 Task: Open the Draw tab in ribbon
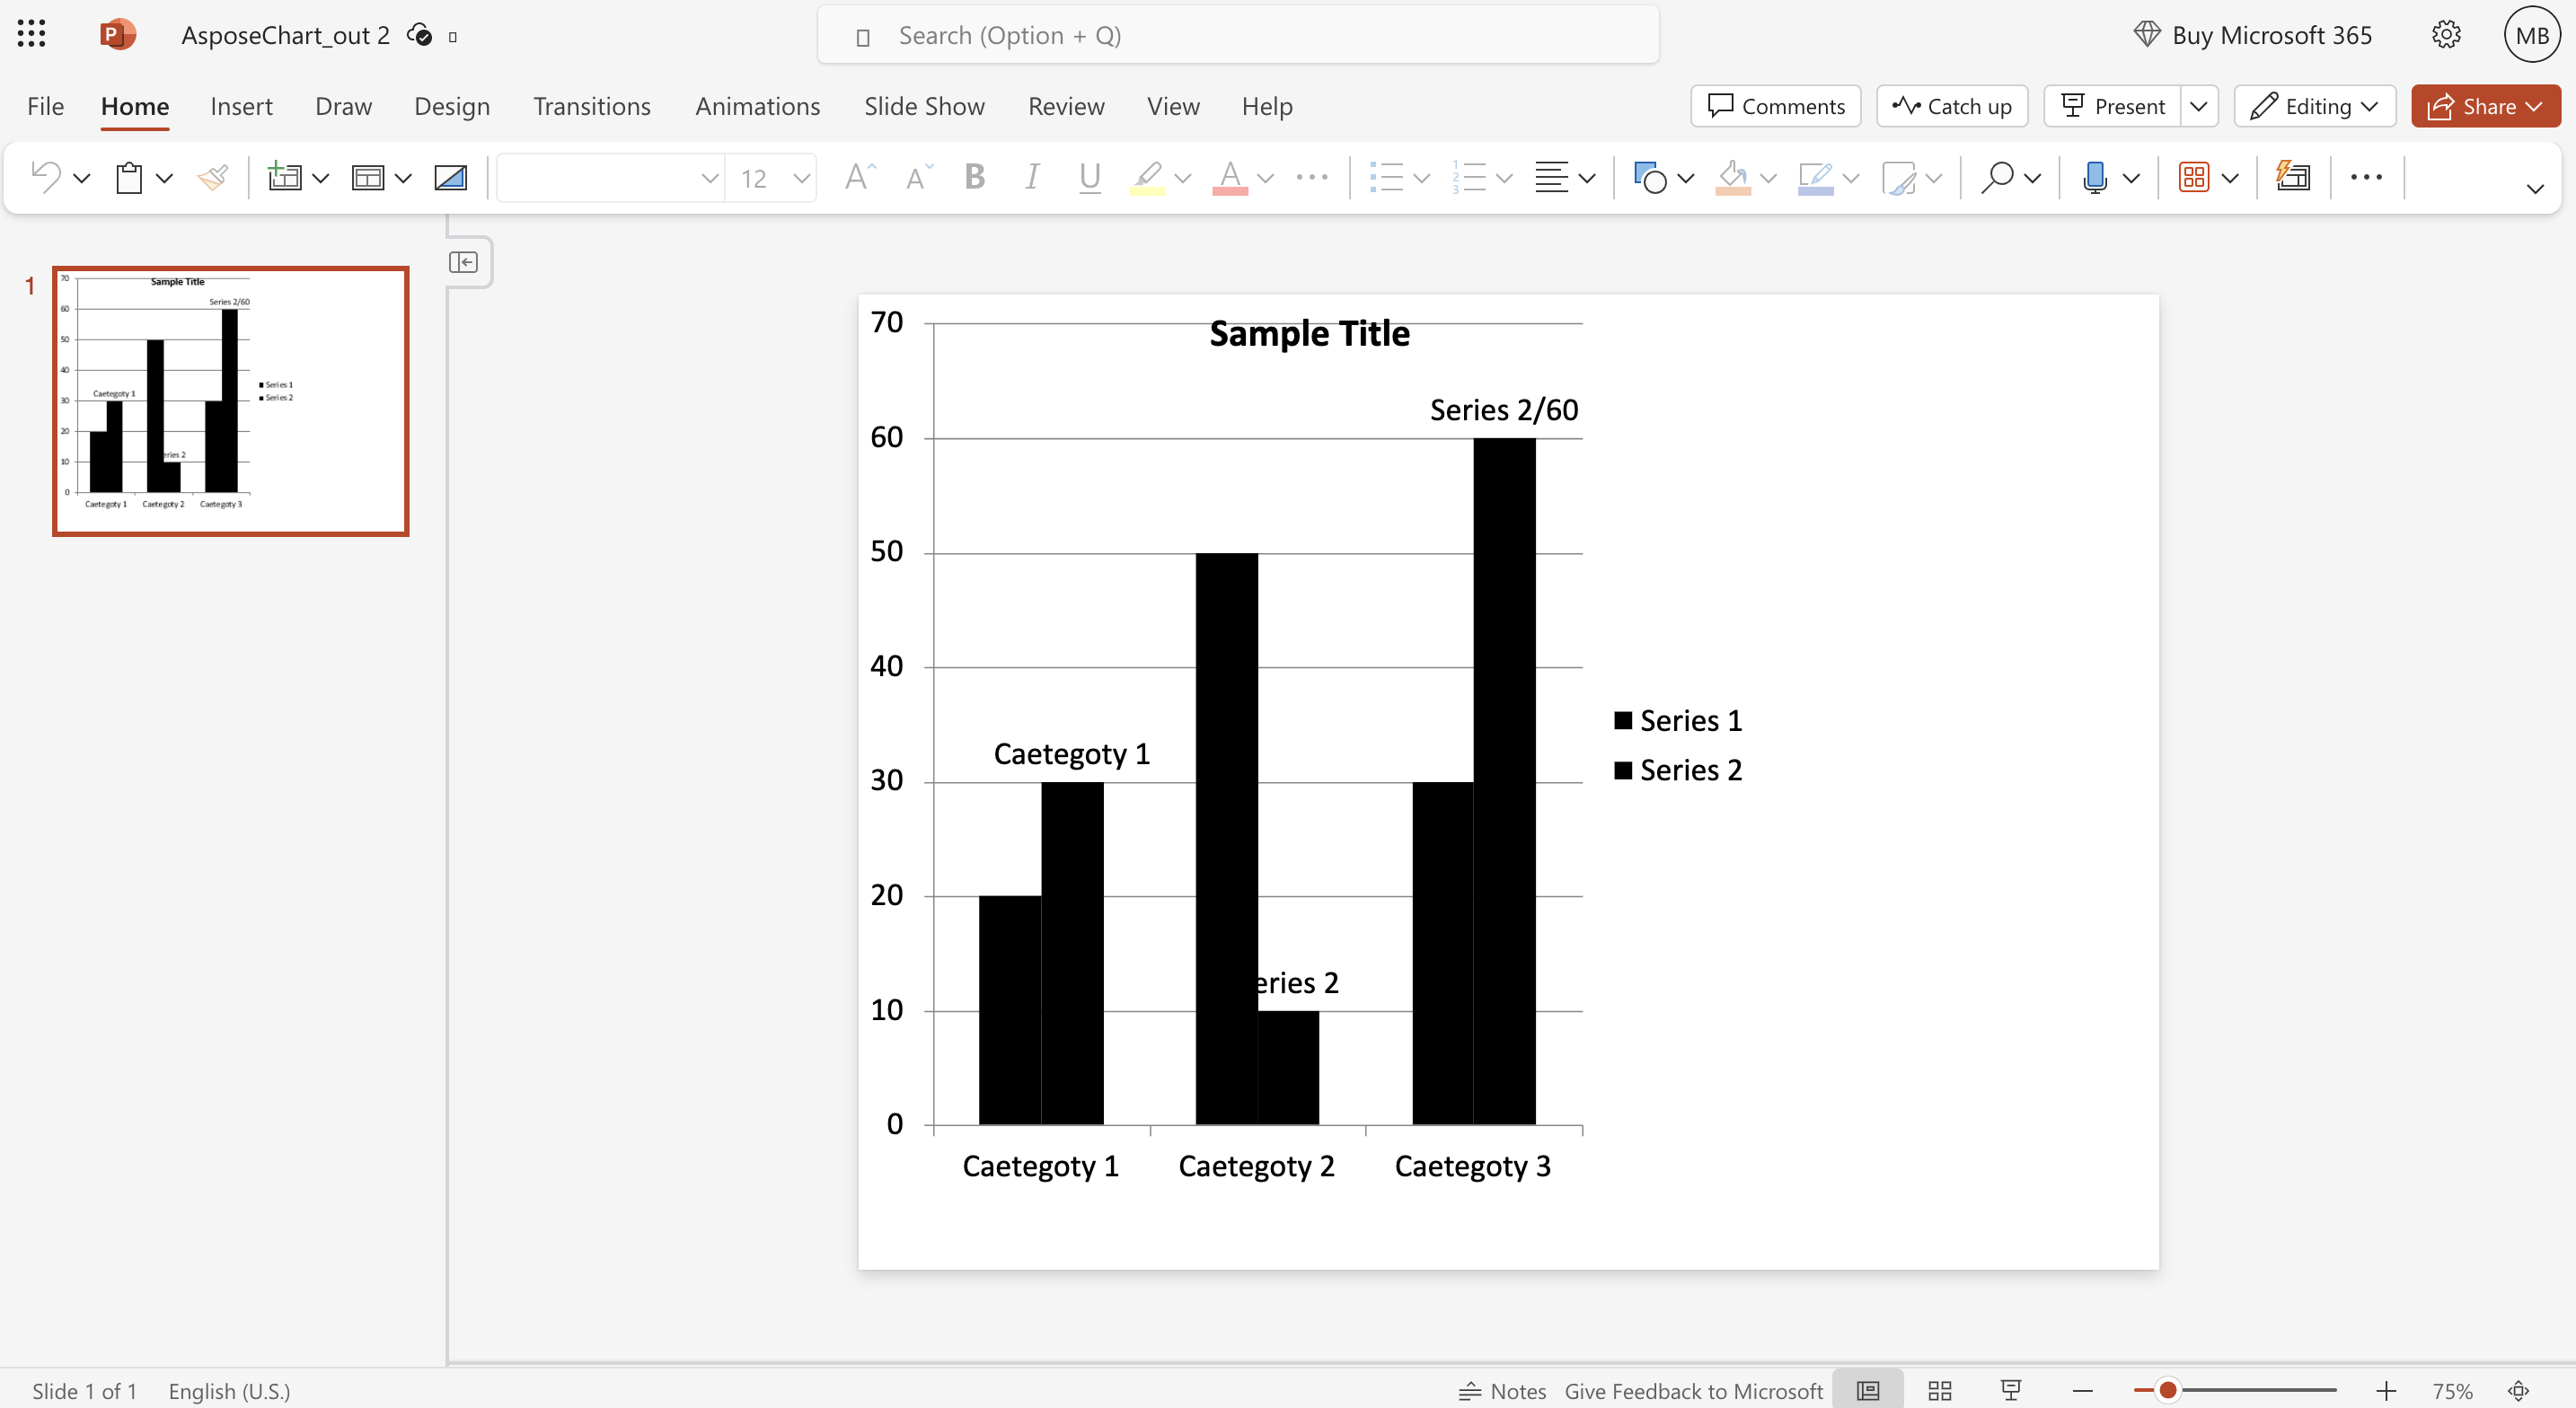coord(343,106)
